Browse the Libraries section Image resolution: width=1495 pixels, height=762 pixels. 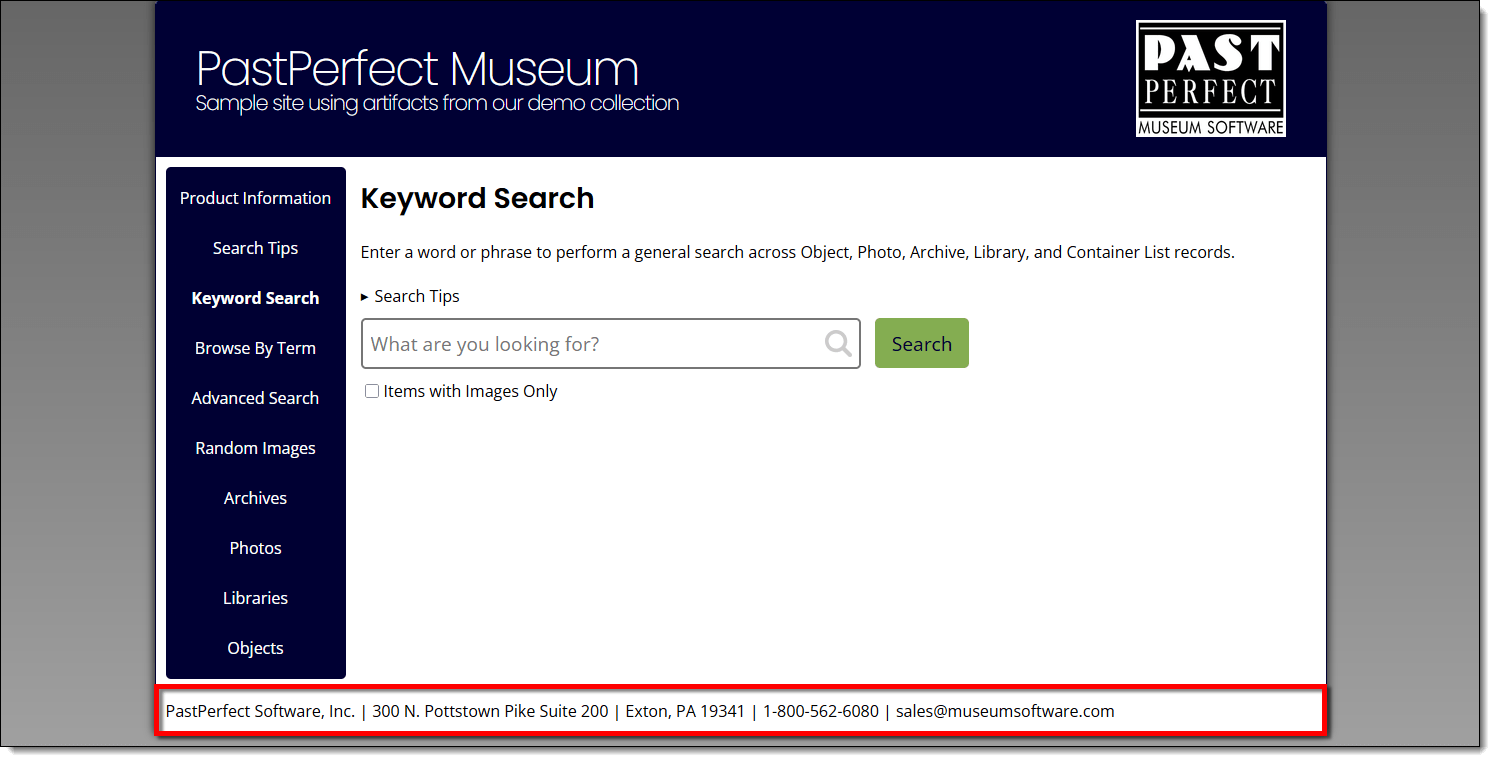click(255, 598)
